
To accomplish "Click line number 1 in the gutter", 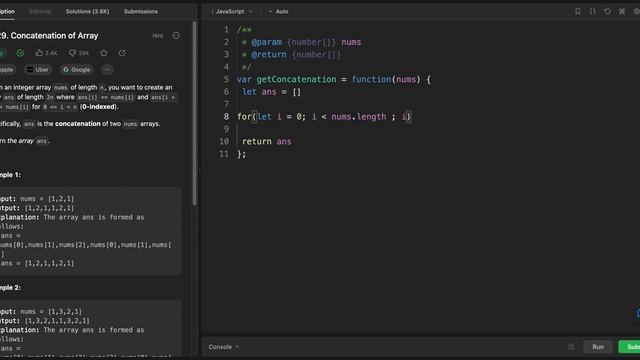I will (x=227, y=30).
